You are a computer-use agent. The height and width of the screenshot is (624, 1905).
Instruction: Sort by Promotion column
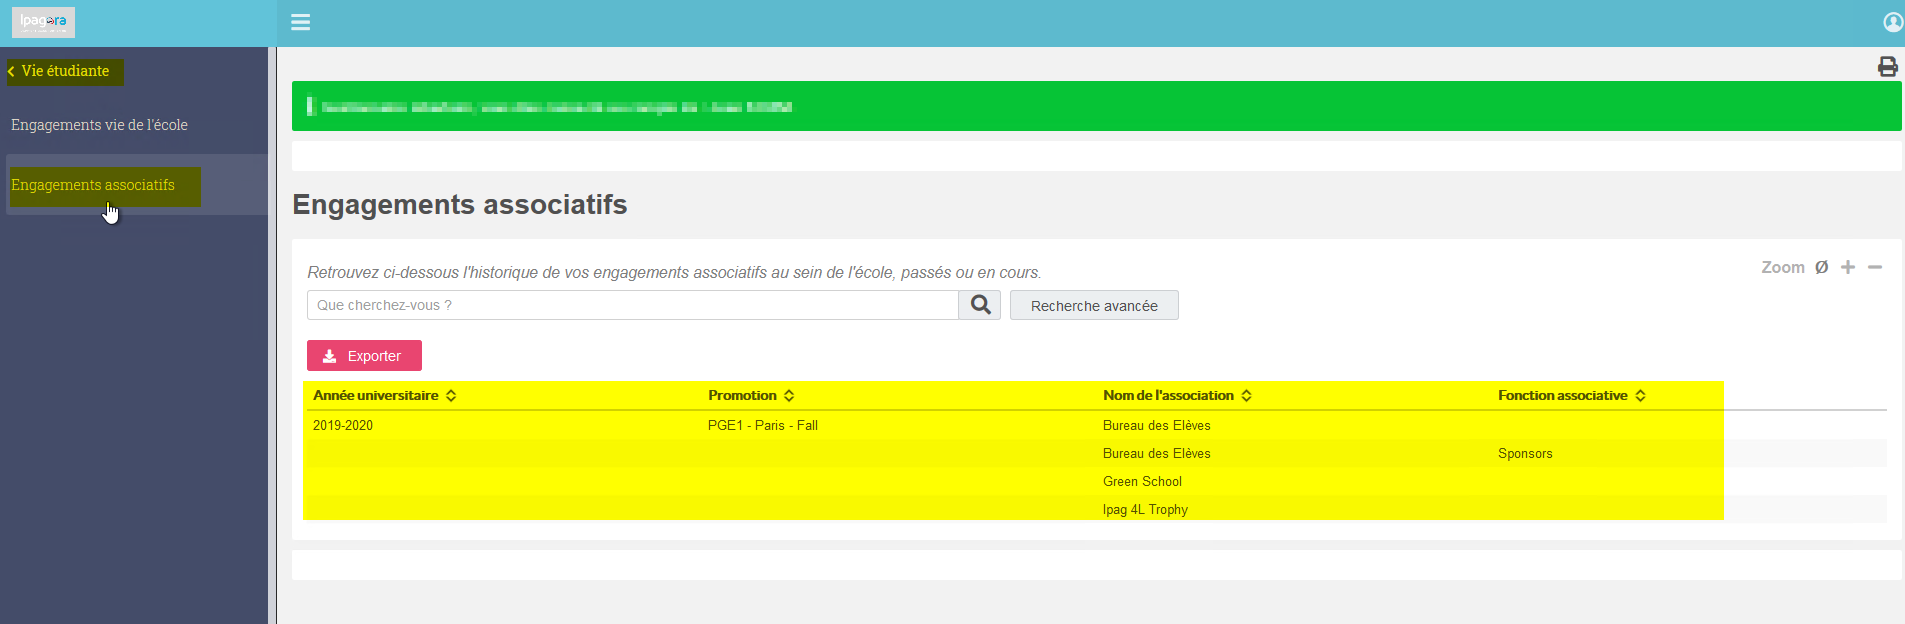[751, 395]
